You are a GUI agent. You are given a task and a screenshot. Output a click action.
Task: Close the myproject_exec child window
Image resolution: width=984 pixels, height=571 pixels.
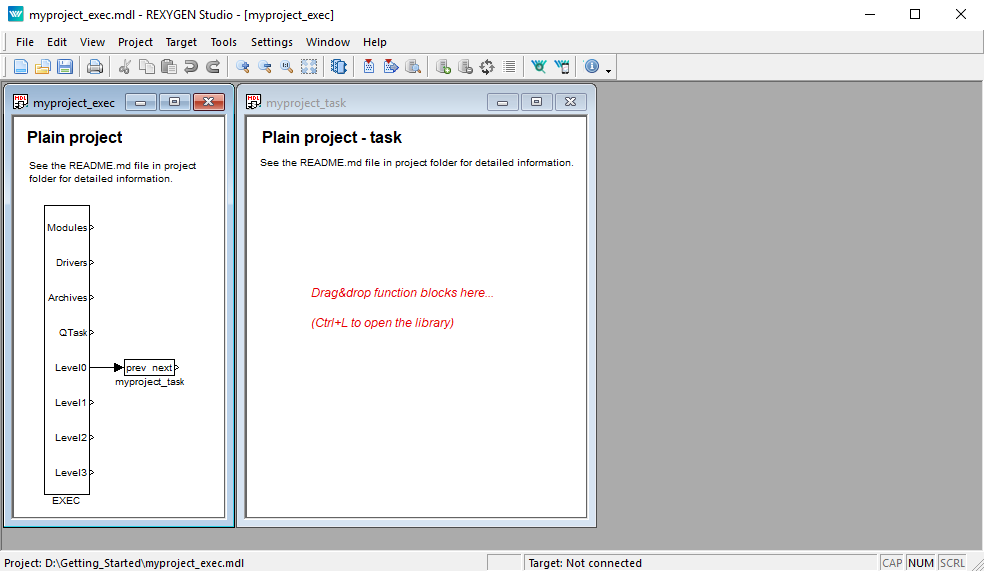[208, 102]
